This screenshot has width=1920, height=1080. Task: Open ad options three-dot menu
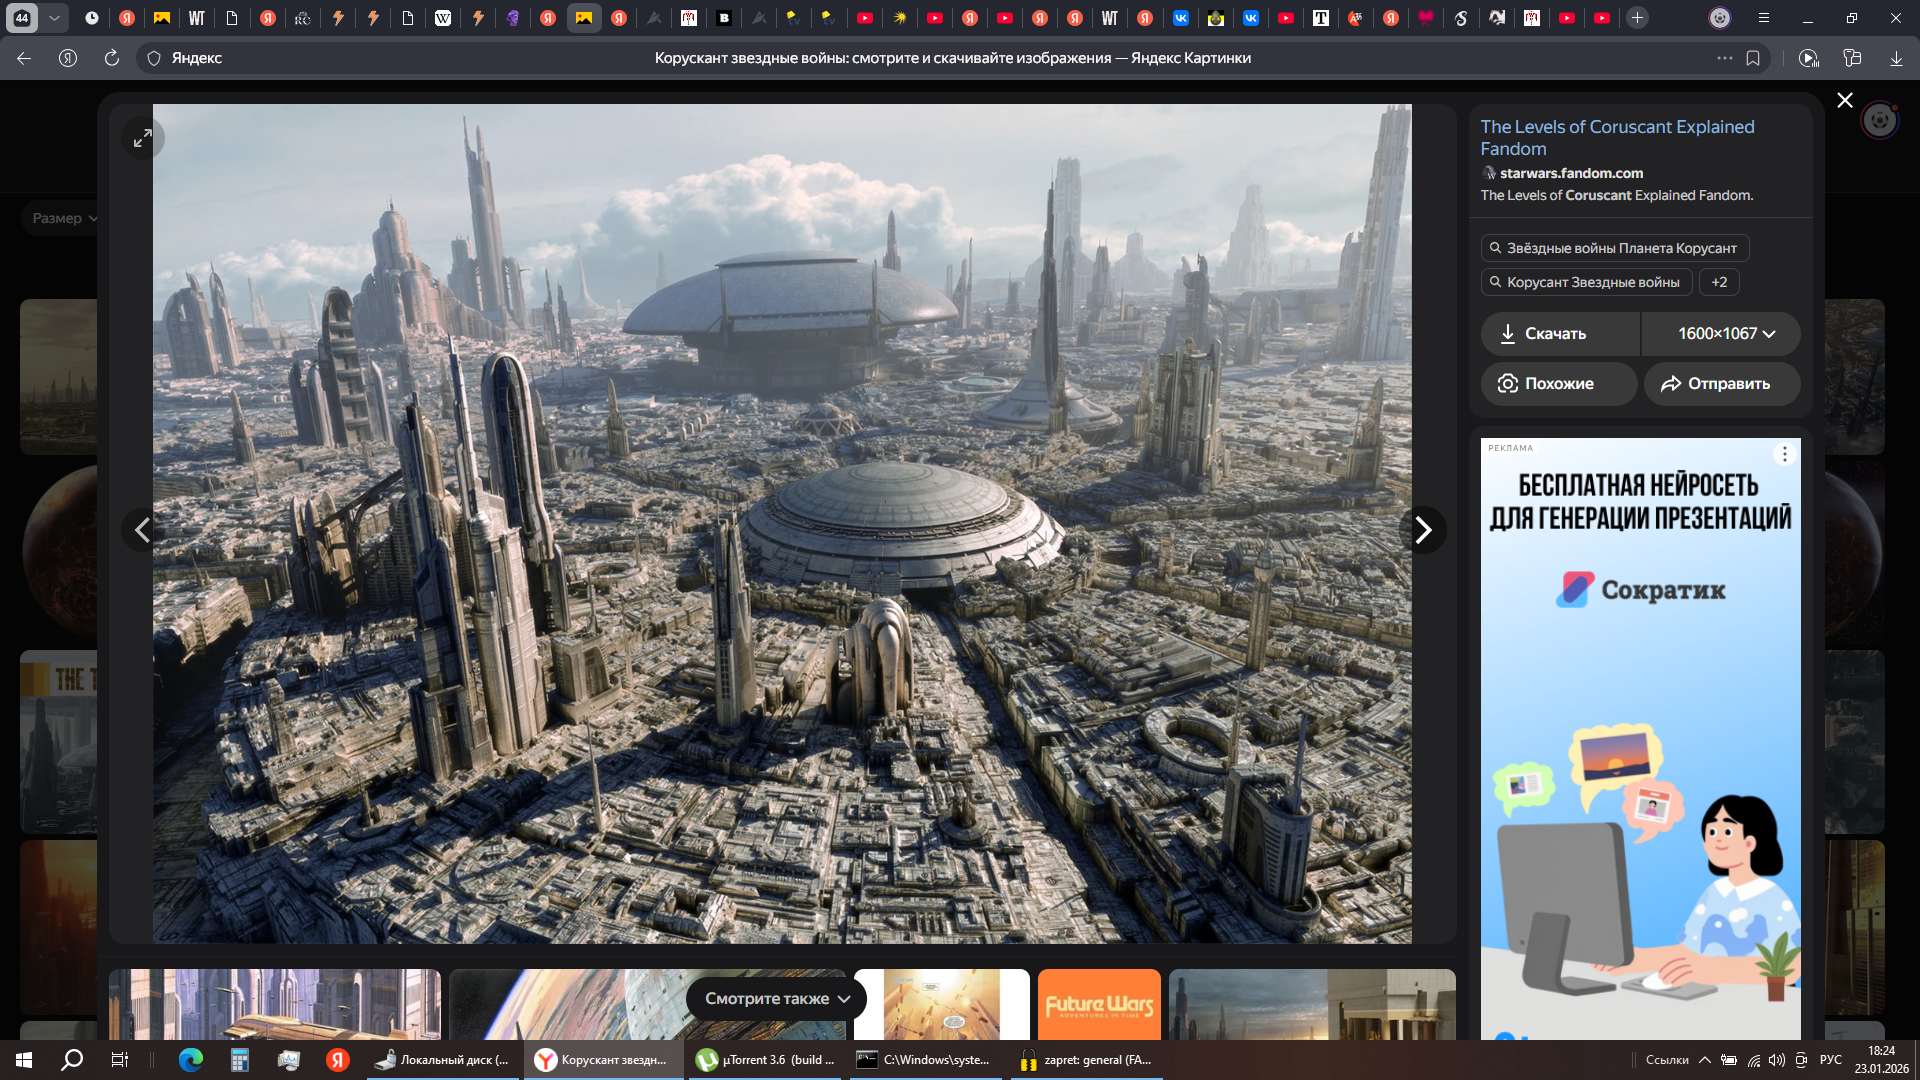(1785, 455)
